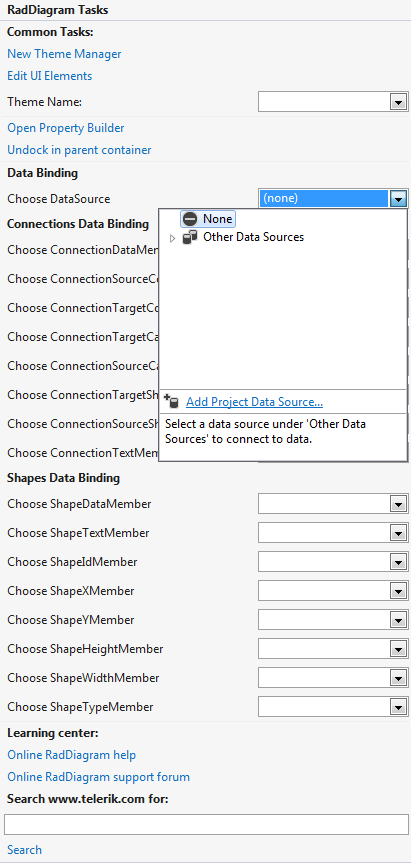411x863 pixels.
Task: Click the None data source icon
Action: tap(190, 219)
